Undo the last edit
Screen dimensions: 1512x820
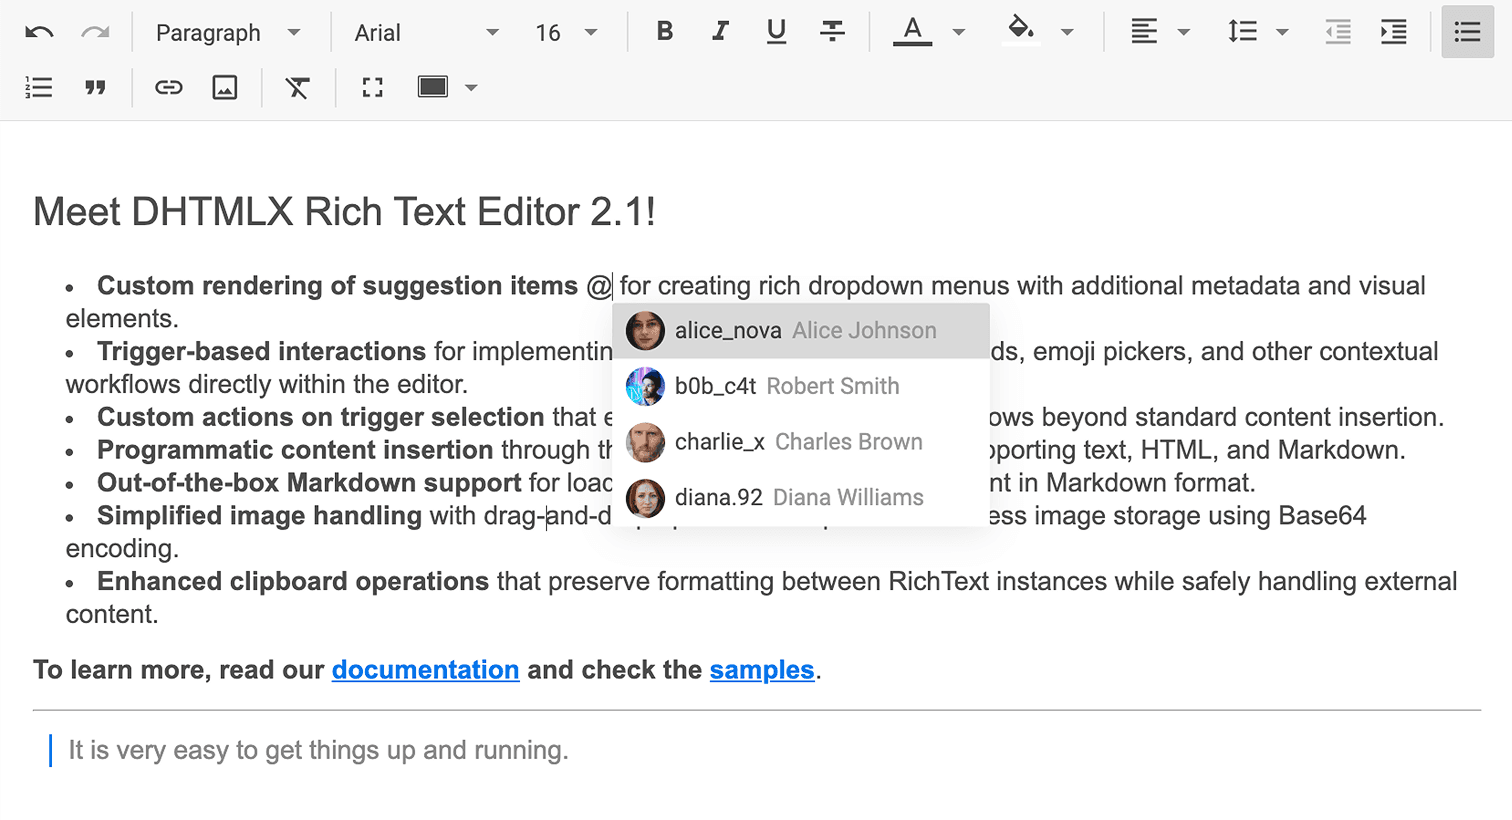tap(39, 33)
